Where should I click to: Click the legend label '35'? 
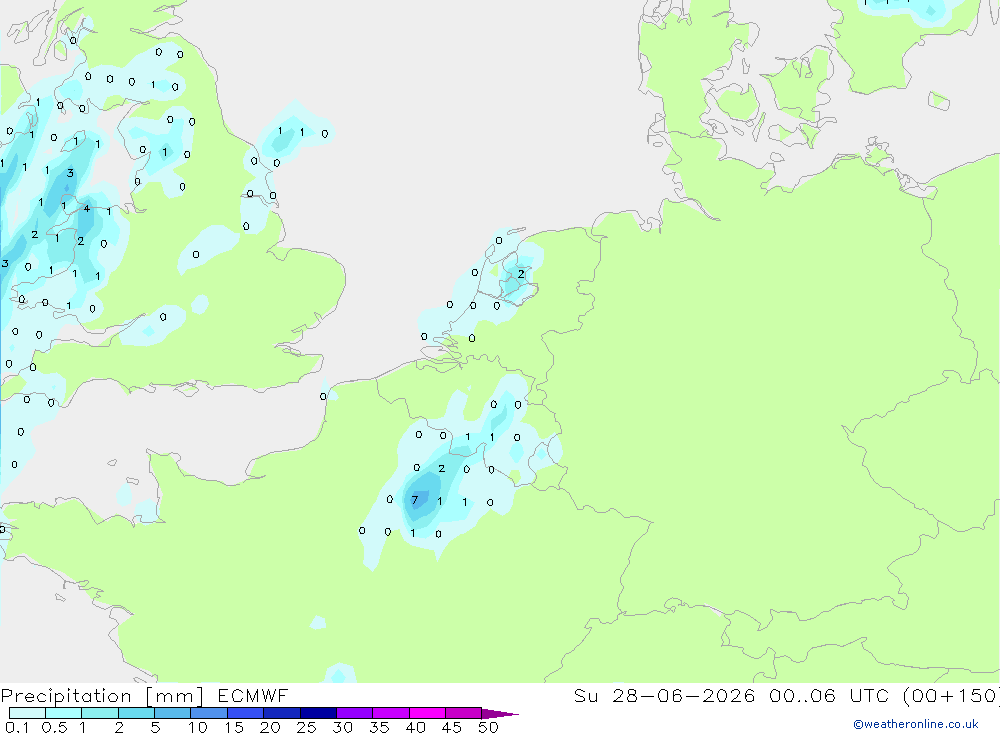click(379, 727)
